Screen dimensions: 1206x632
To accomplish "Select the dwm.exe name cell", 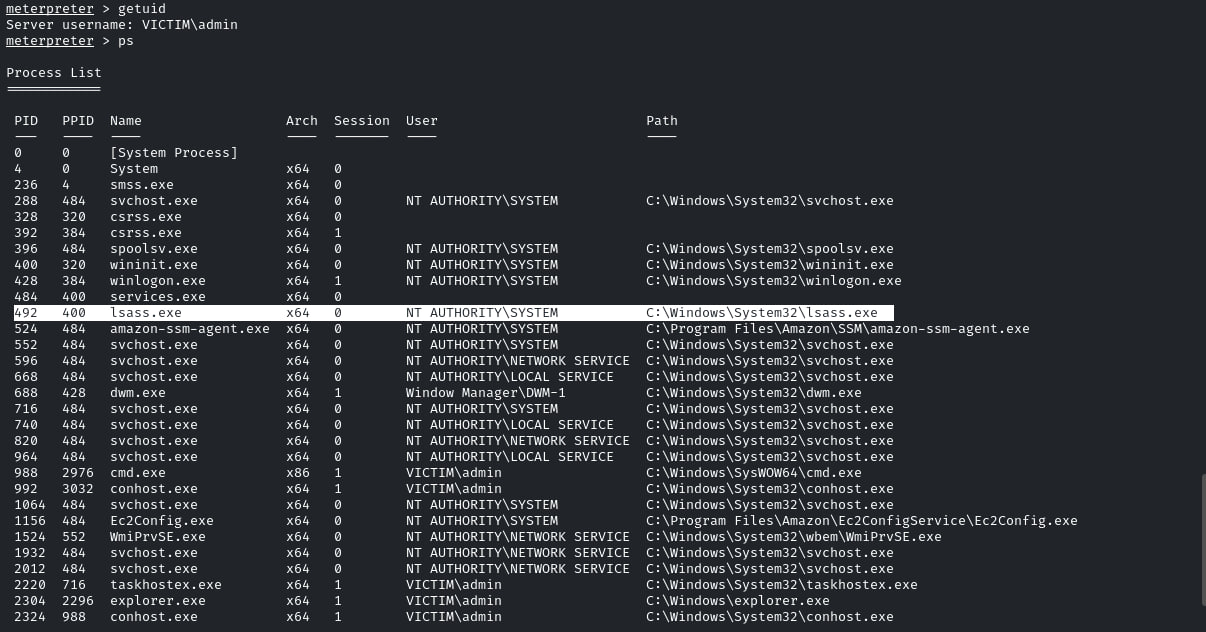I will pyautogui.click(x=138, y=393).
